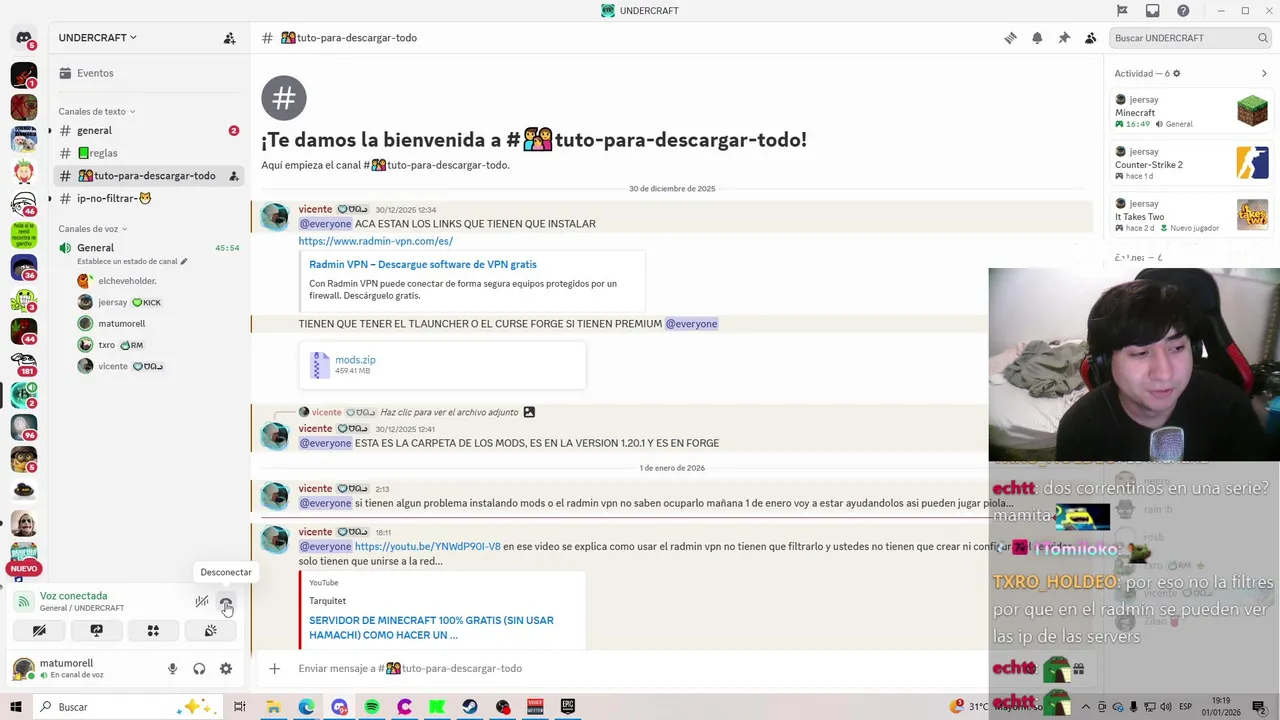
Task: Open Actividad settings gear
Action: click(x=1176, y=73)
